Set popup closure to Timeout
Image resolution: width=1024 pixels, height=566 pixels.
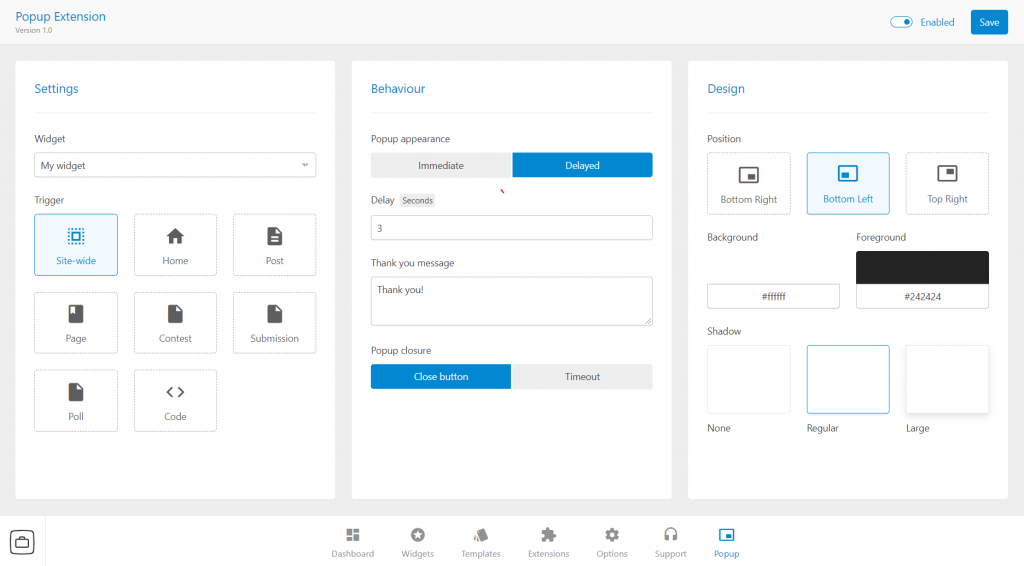click(x=582, y=377)
